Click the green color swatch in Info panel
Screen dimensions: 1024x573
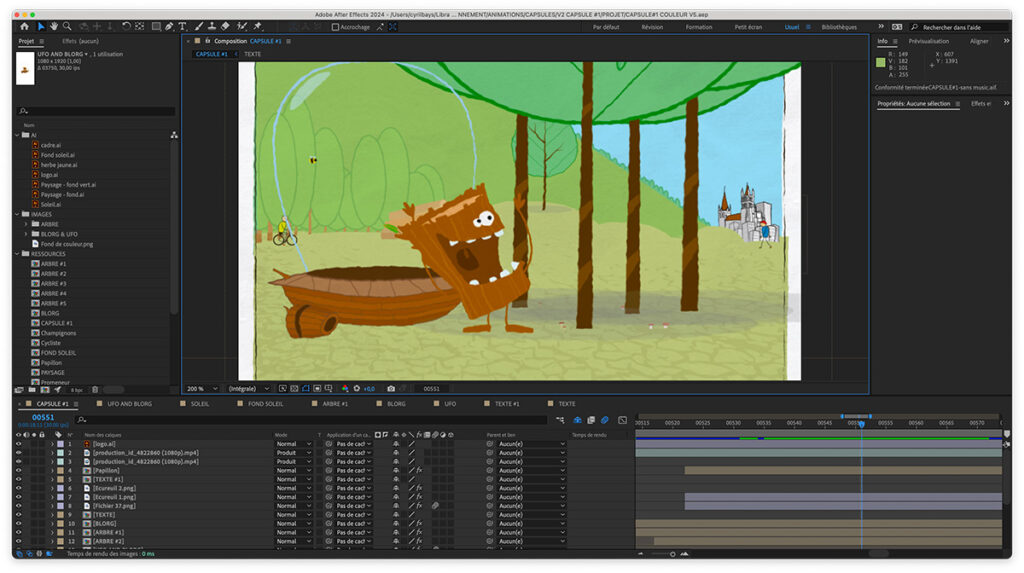pyautogui.click(x=881, y=62)
